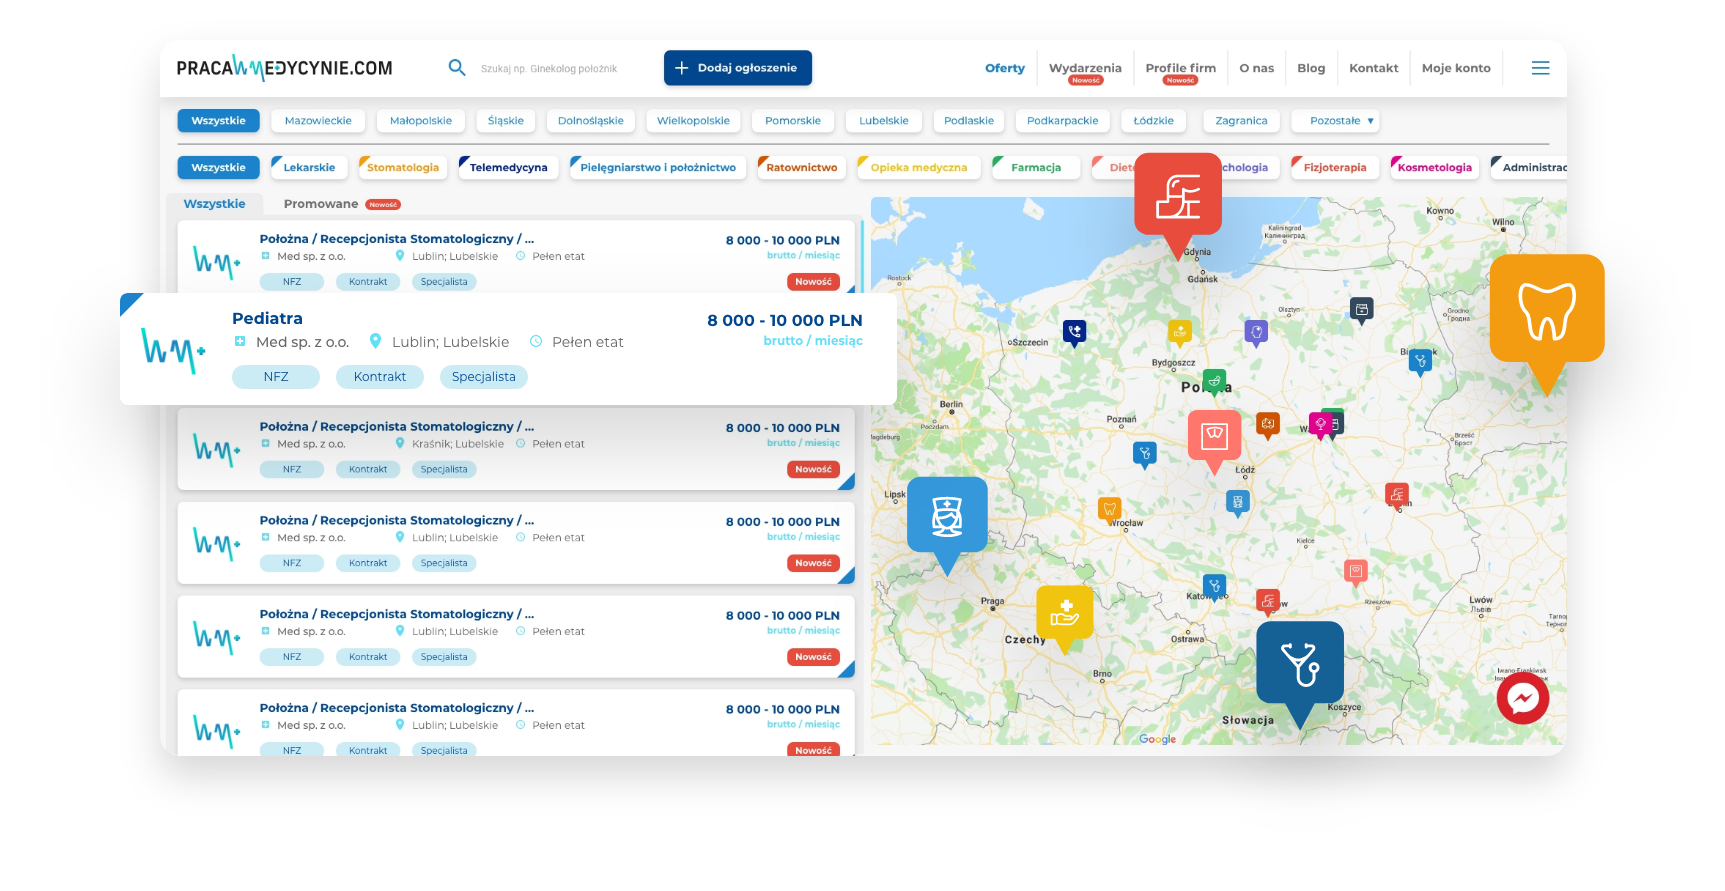Screen dimensions: 1725x891
Task: Filter by Pomorskie region
Action: [793, 121]
